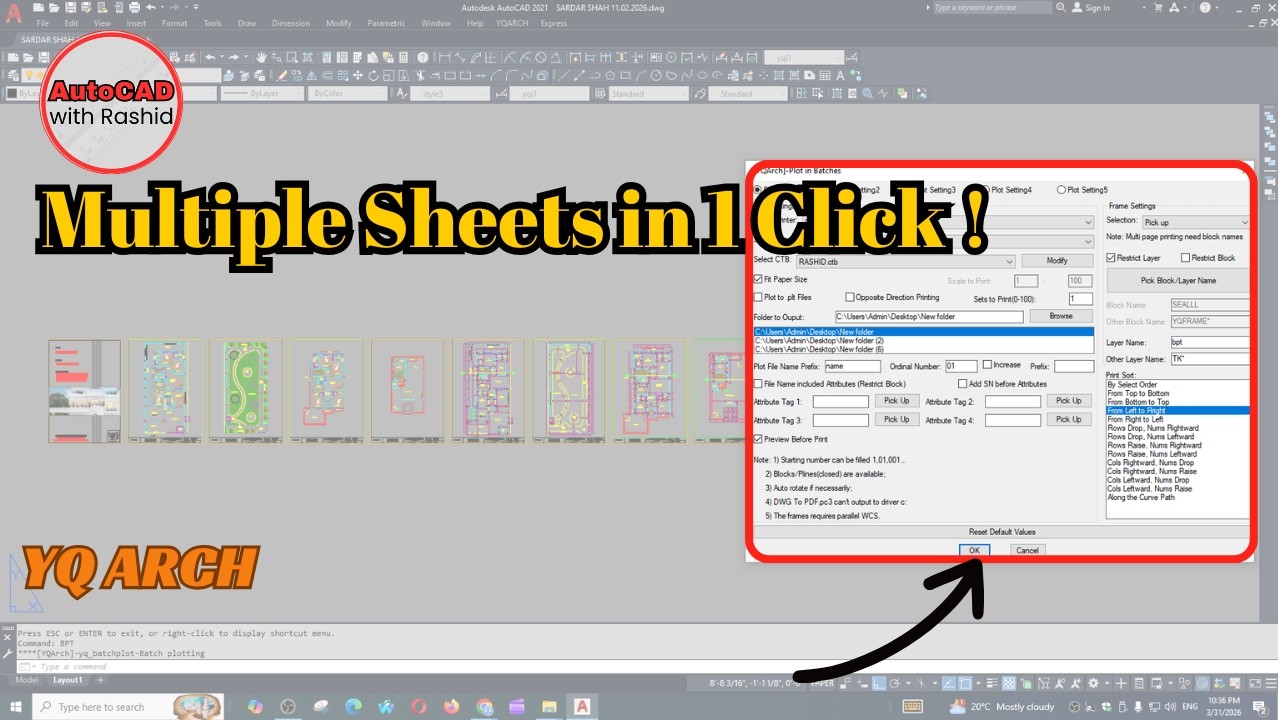This screenshot has width=1280, height=720.
Task: Open the Plot print icon in quick access toolbar
Action: pos(134,8)
